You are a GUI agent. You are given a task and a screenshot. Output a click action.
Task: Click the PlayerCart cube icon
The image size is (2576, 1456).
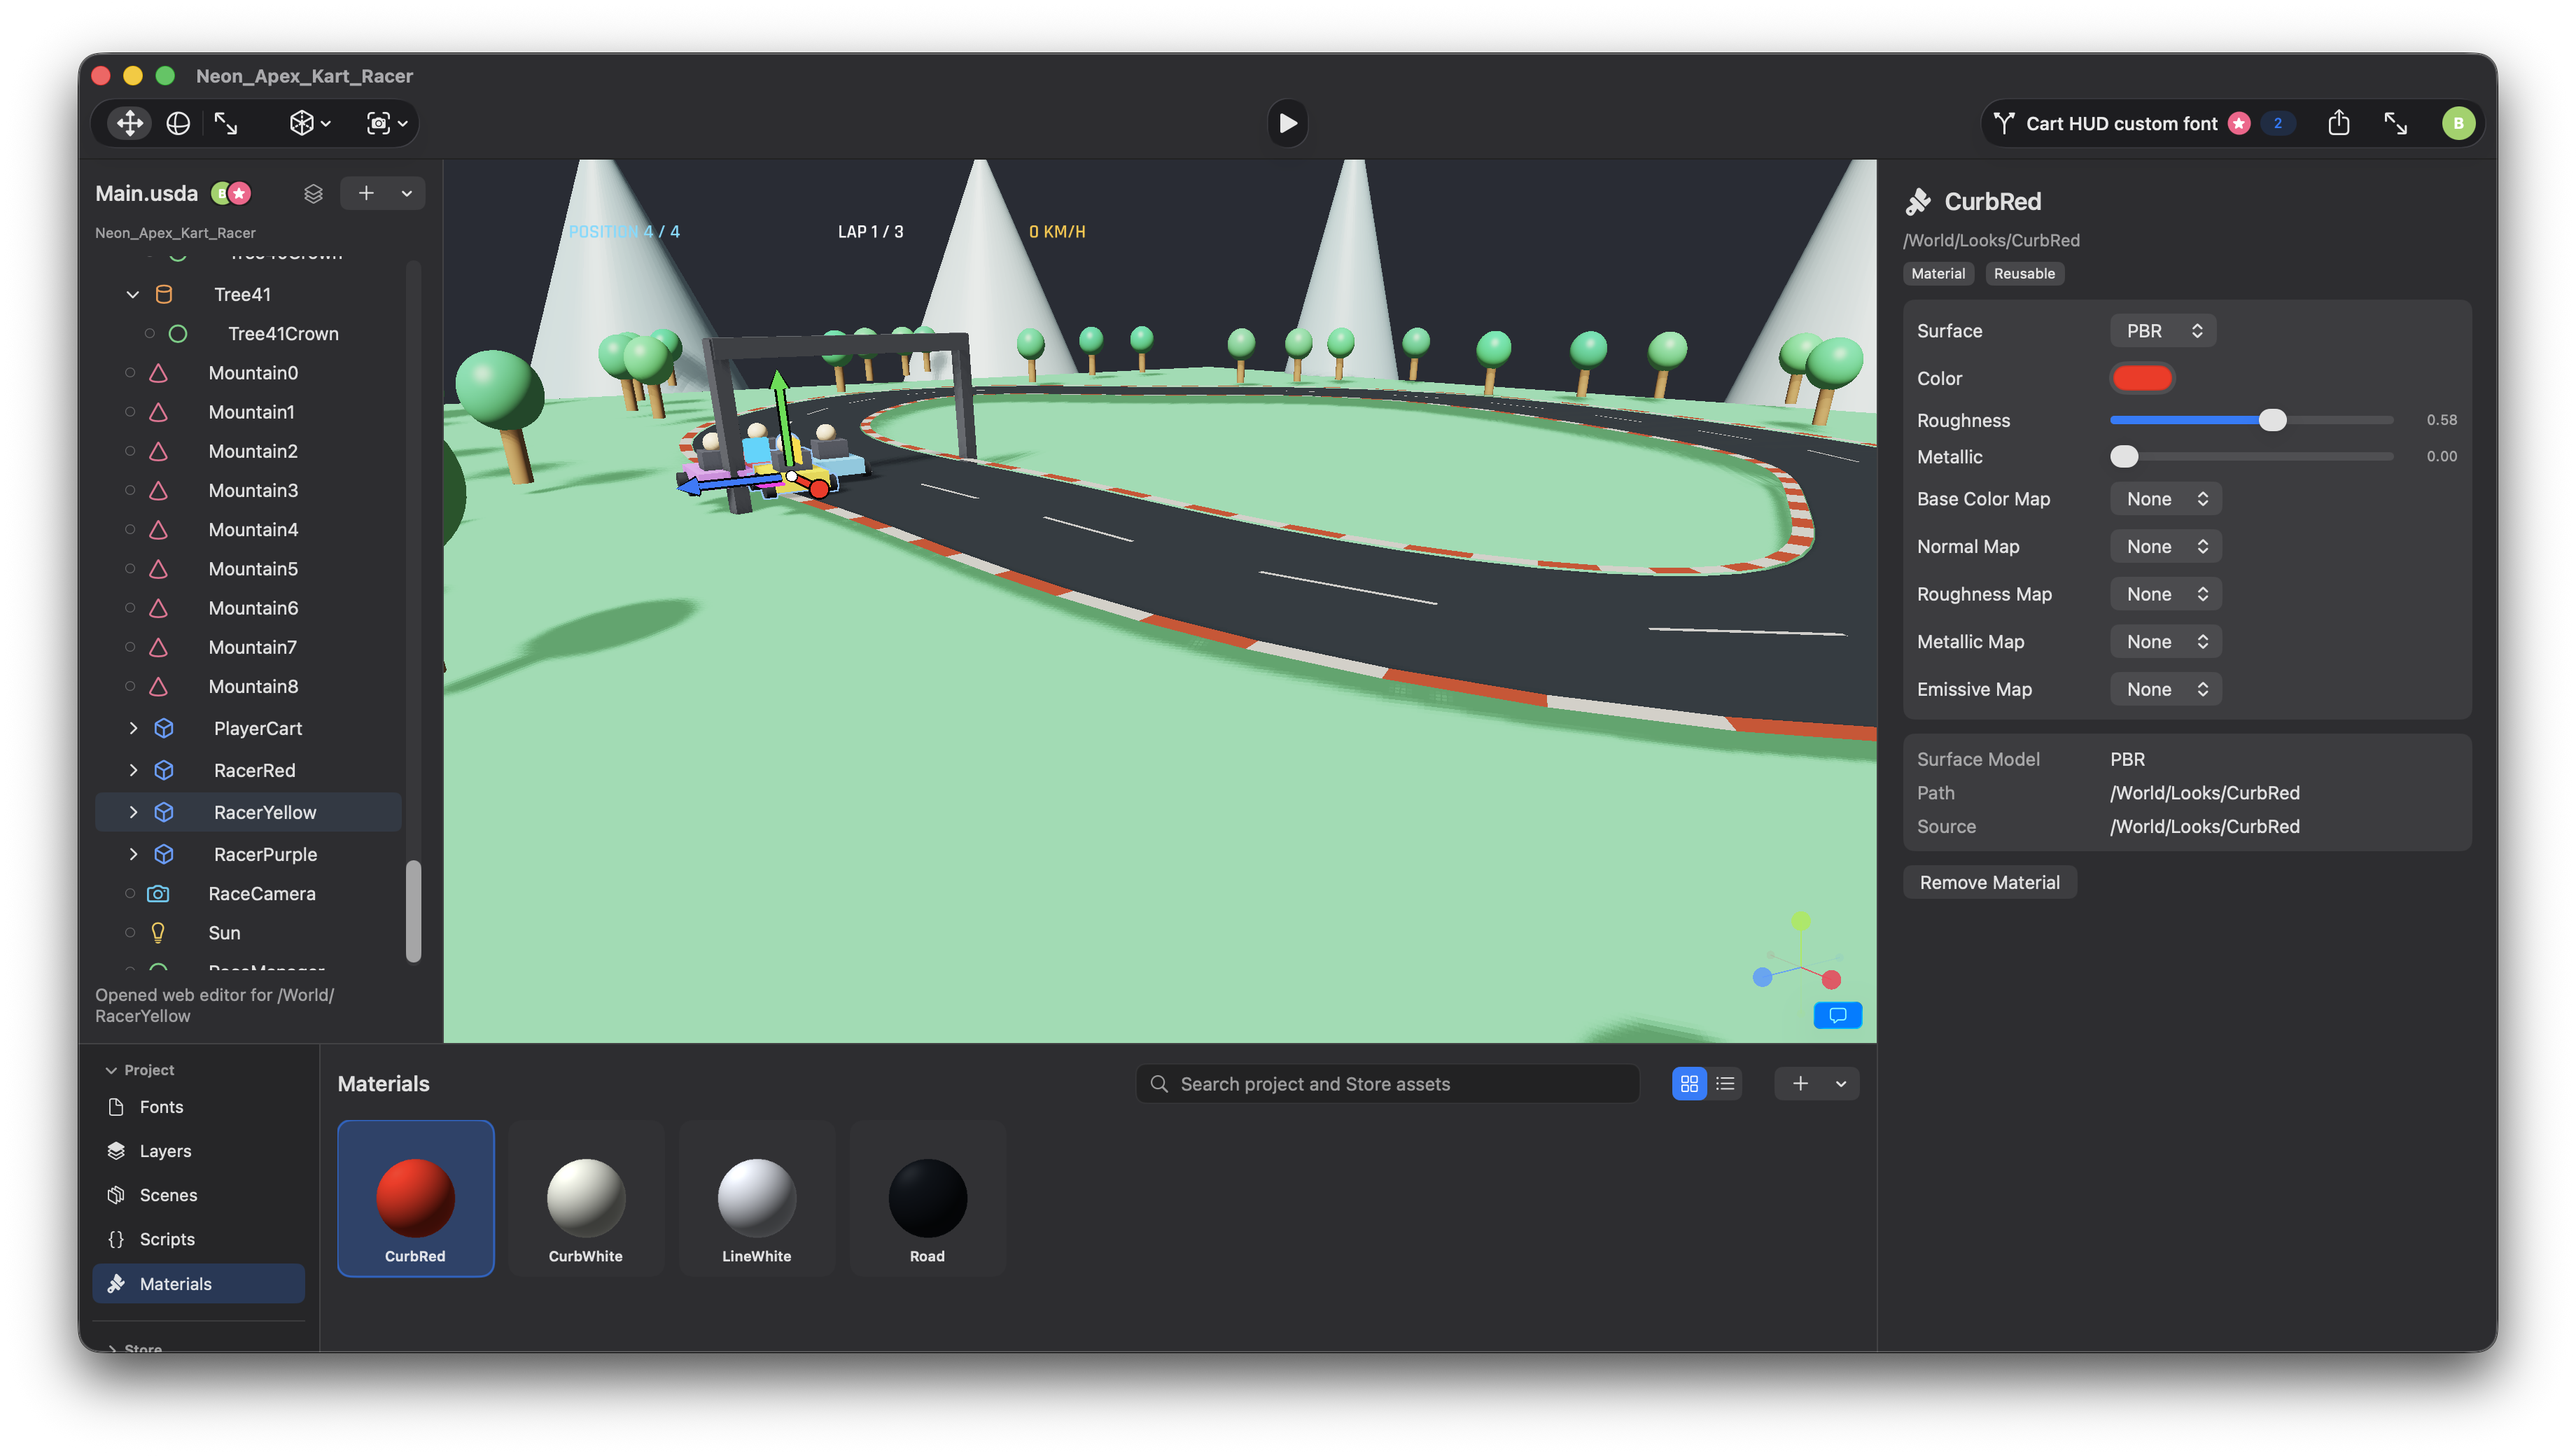click(164, 728)
